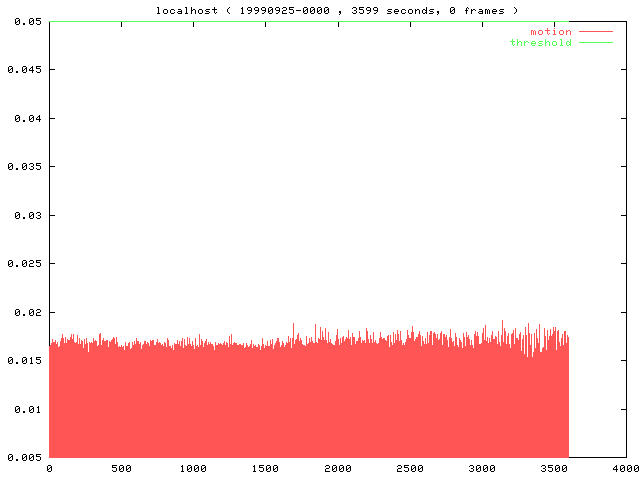Click the "19990925-0000" timestamp in the title
The image size is (640, 480).
(281, 10)
